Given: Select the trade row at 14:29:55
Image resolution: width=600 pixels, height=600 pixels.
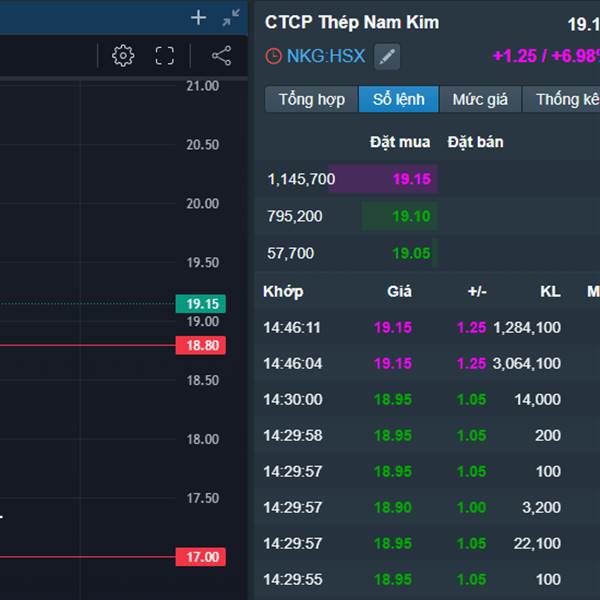Looking at the screenshot, I should tap(427, 579).
